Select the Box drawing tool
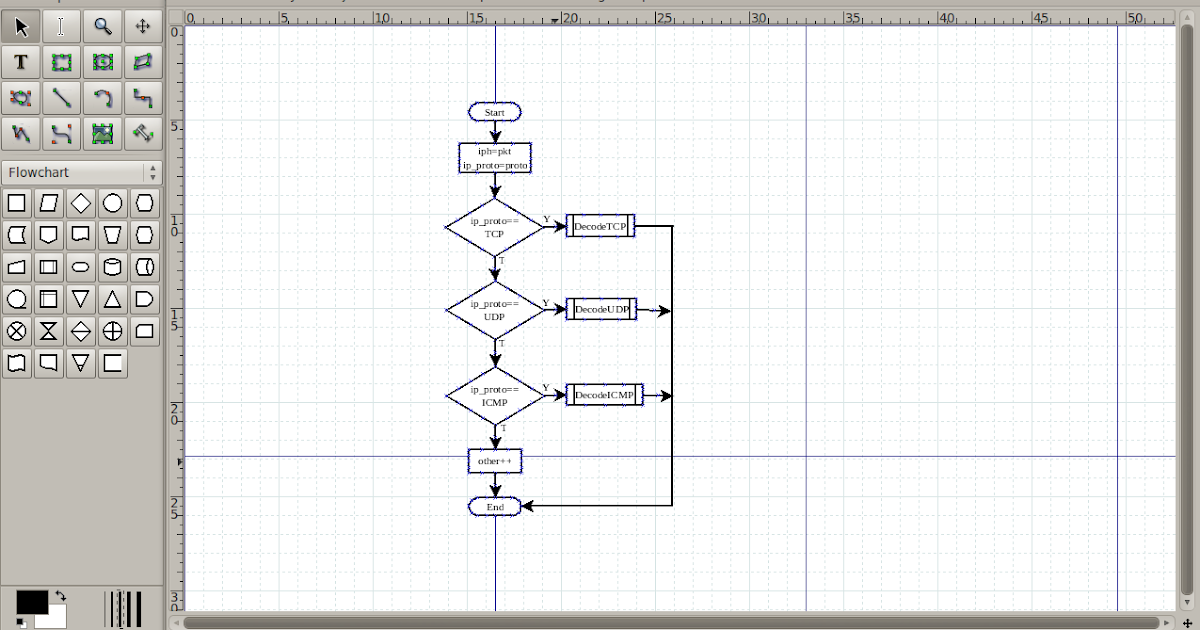1200x630 pixels. click(x=62, y=63)
